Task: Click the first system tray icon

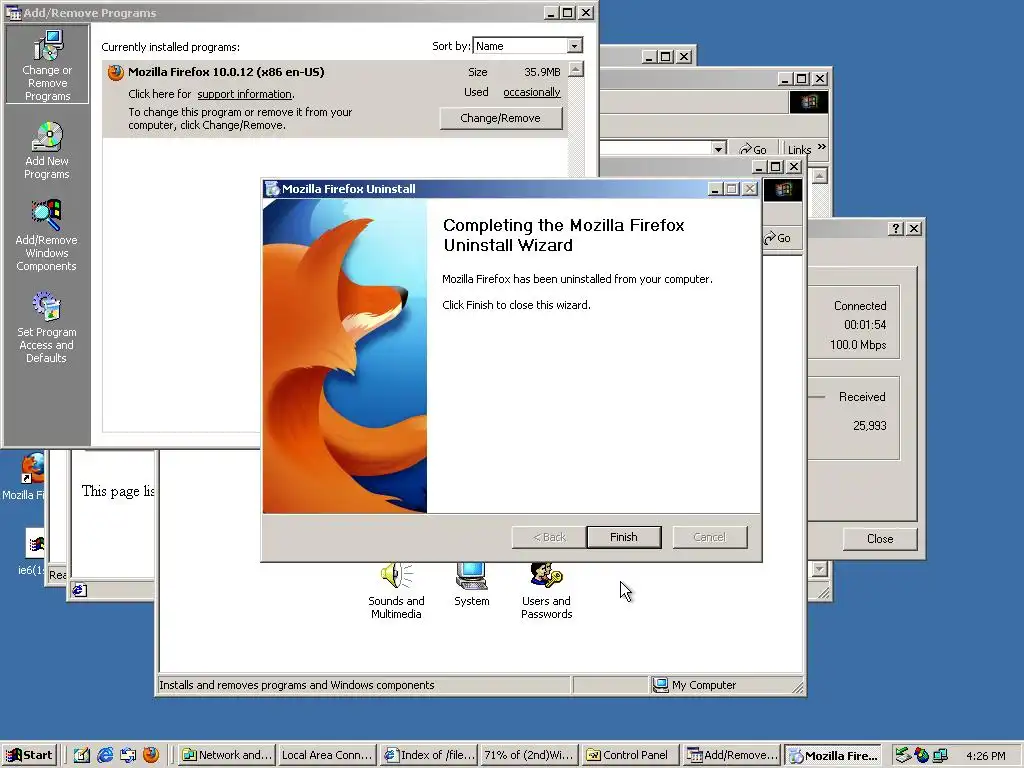Action: (x=903, y=756)
